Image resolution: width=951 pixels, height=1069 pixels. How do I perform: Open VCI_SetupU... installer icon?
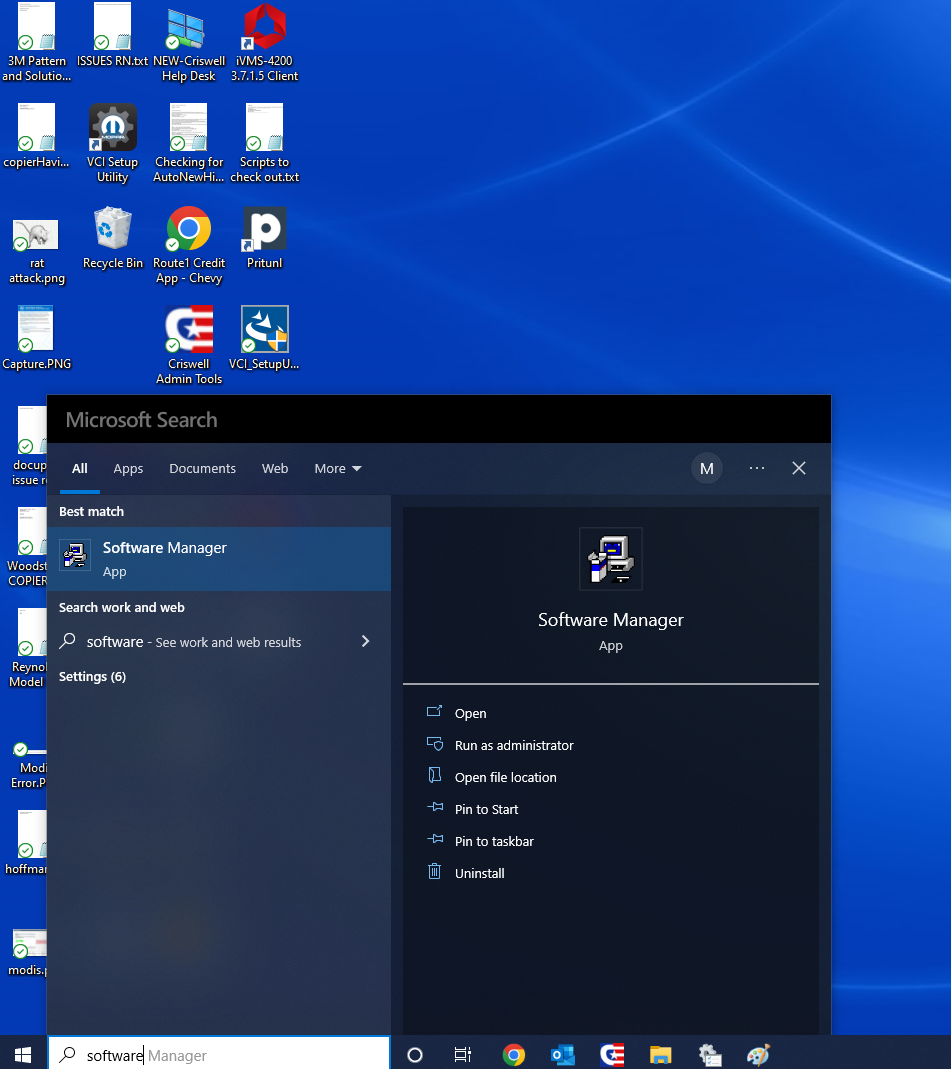265,338
